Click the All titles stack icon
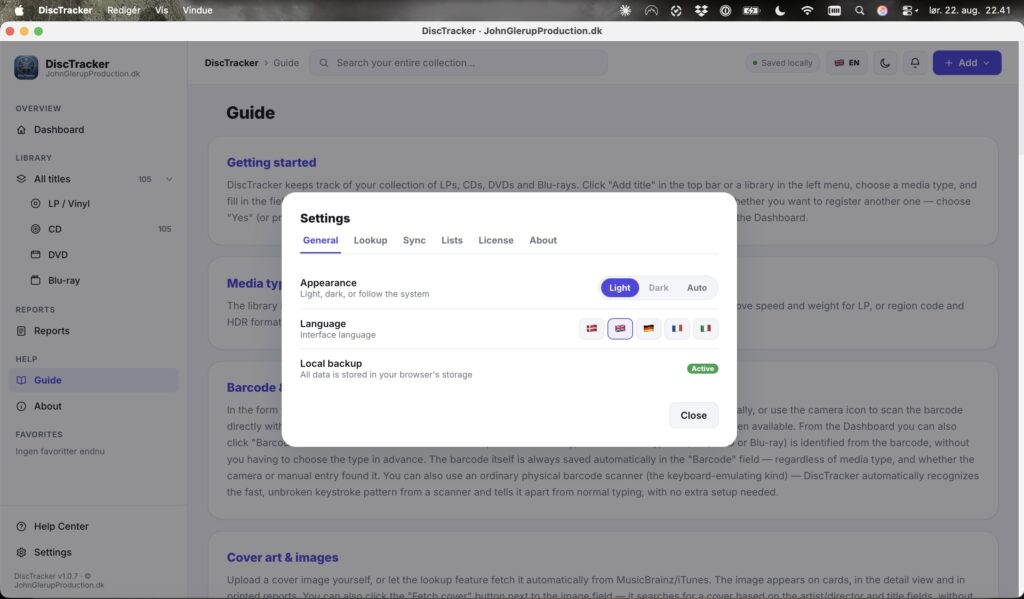The image size is (1024, 599). 21,179
